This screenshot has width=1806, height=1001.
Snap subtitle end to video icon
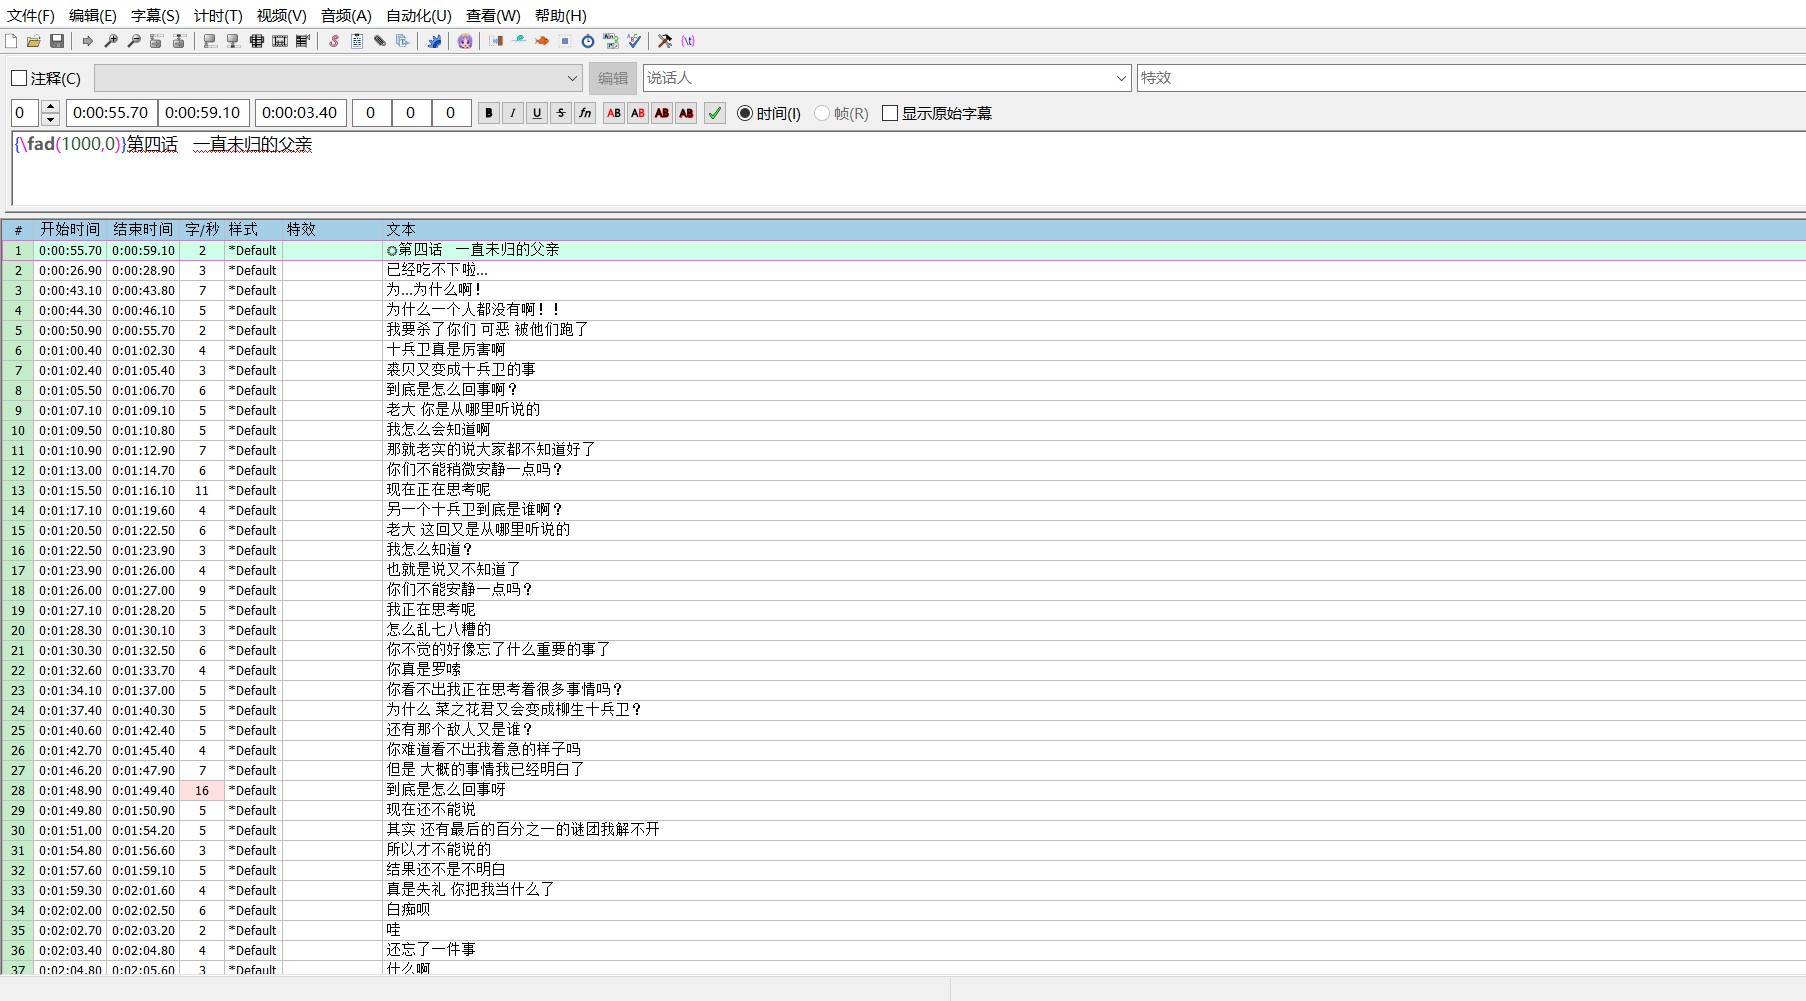click(x=233, y=41)
